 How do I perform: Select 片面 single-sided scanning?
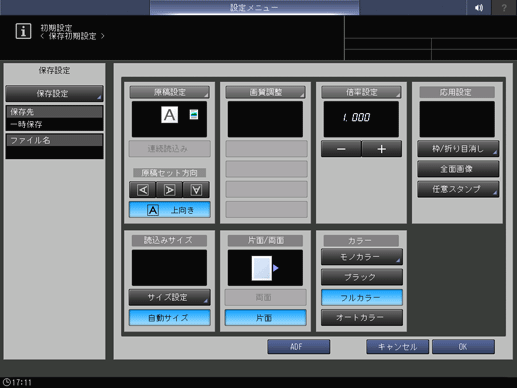click(265, 318)
